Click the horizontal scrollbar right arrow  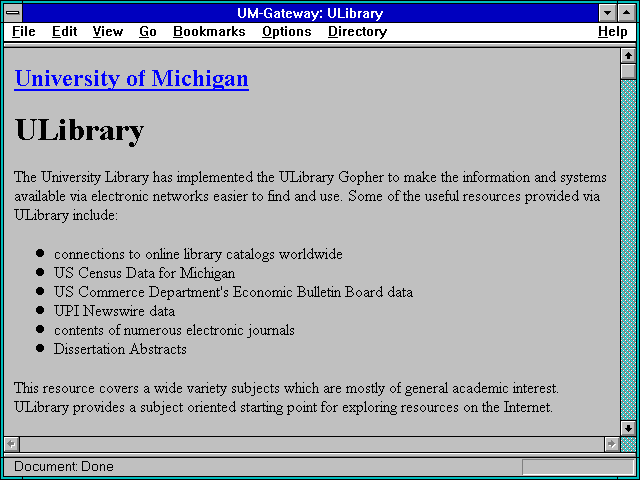611,444
